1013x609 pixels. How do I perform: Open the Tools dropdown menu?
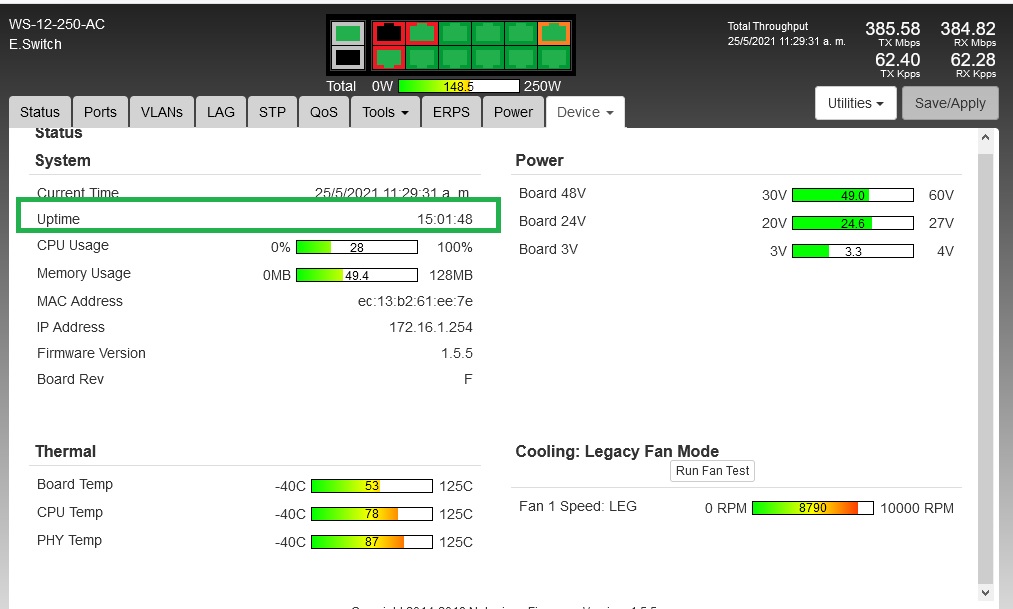pyautogui.click(x=385, y=112)
